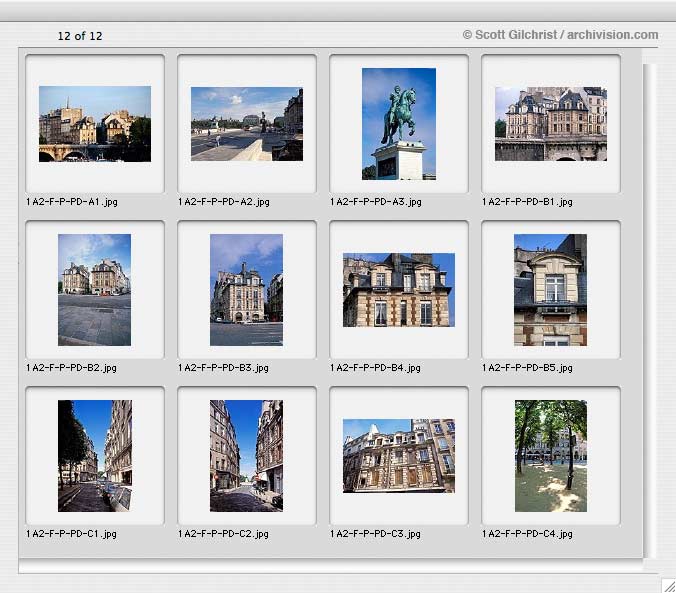Click the filename 1A2-F-P-PD-C4.jpg

pos(527,534)
